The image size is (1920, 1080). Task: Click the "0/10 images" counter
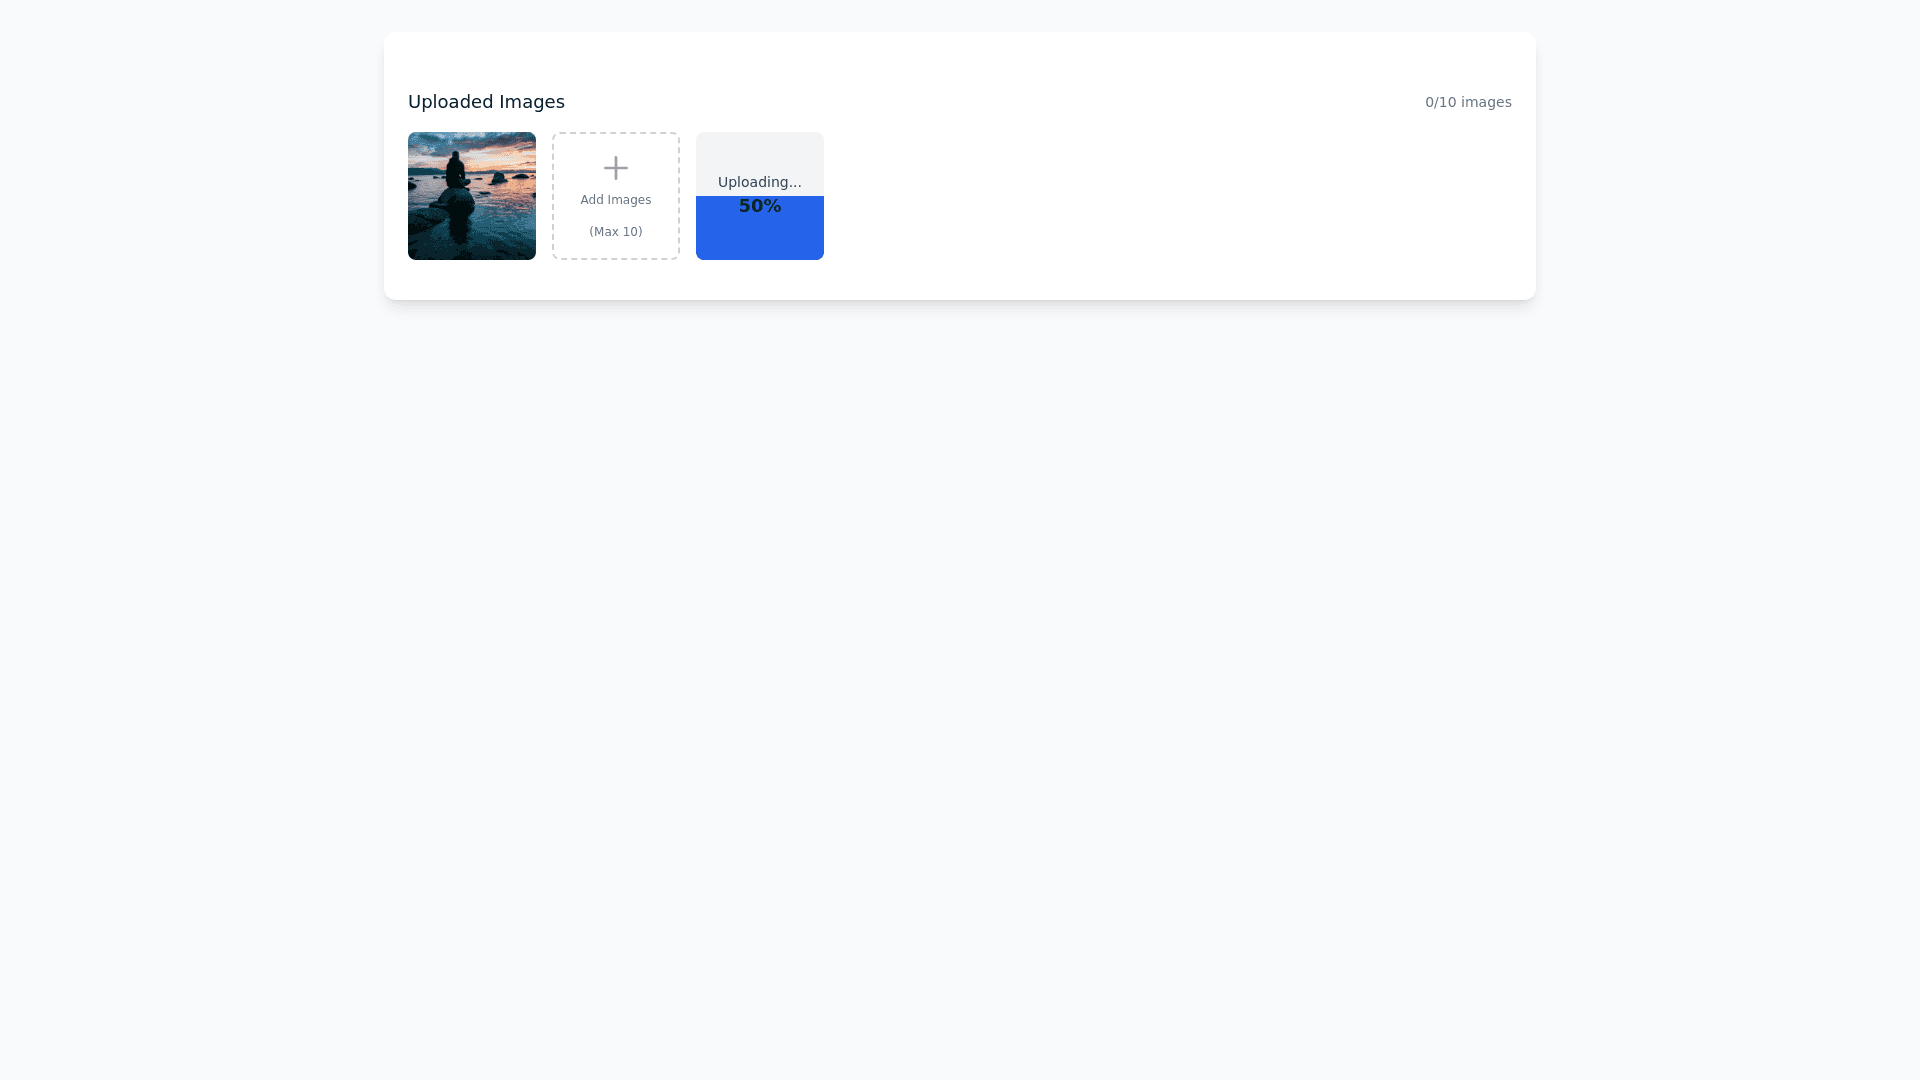1467,102
